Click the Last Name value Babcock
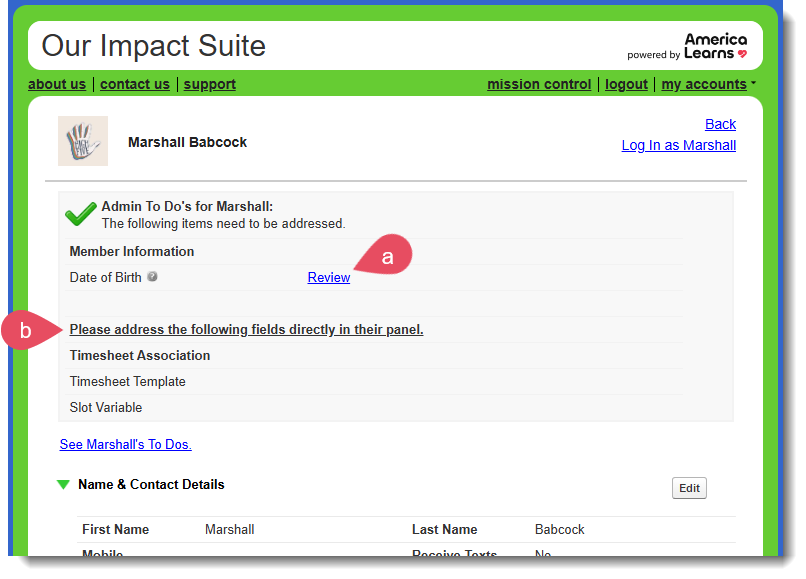This screenshot has height=579, width=806. click(560, 530)
